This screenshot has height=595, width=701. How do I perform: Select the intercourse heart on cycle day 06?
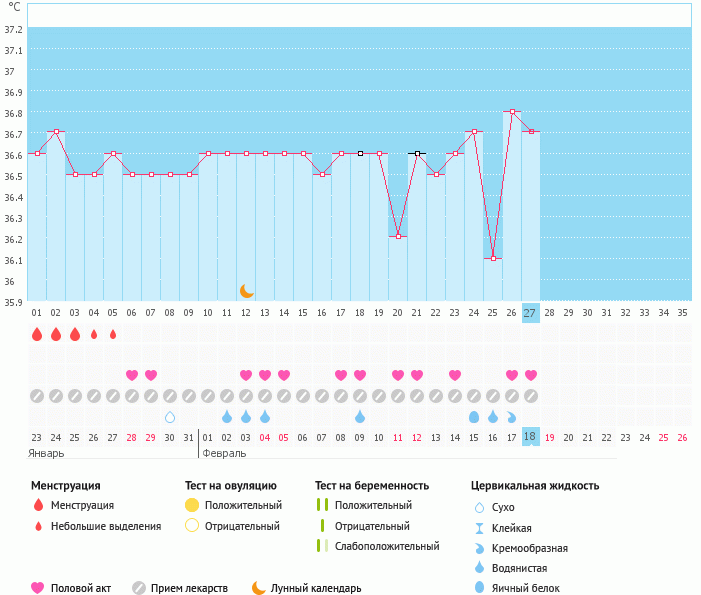[x=132, y=375]
